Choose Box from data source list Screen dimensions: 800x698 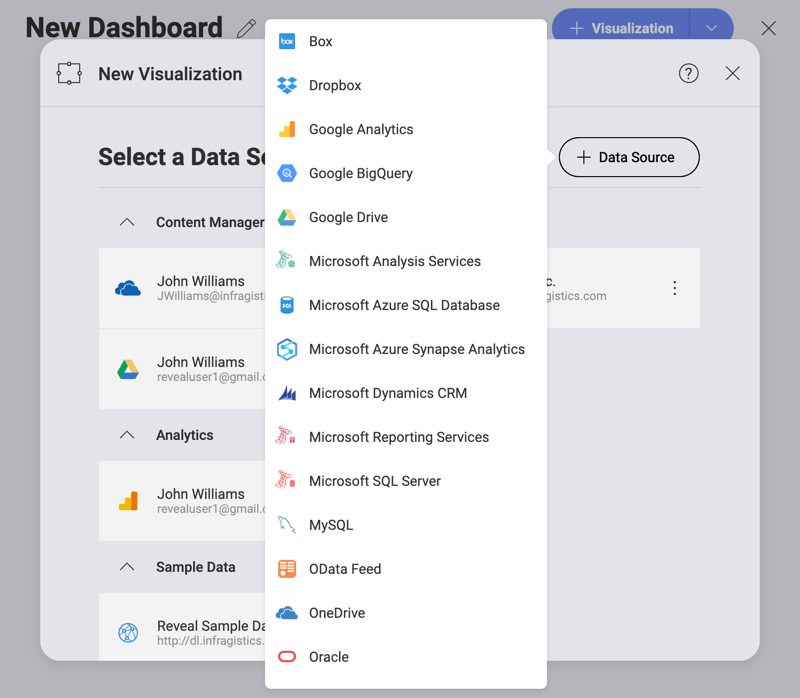click(406, 41)
